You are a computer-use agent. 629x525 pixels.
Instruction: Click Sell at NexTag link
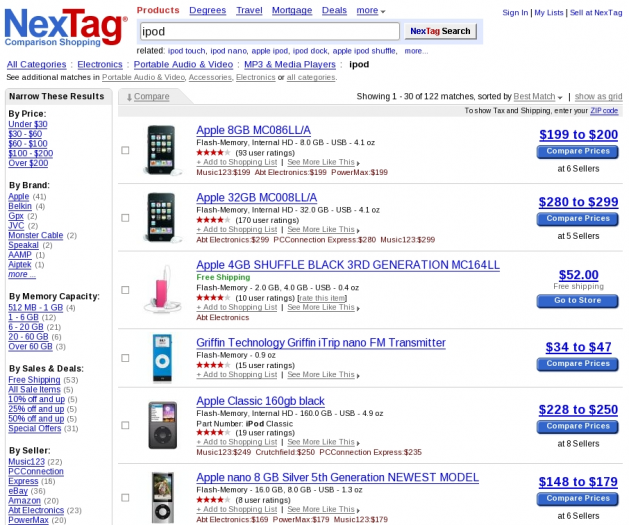[x=596, y=13]
